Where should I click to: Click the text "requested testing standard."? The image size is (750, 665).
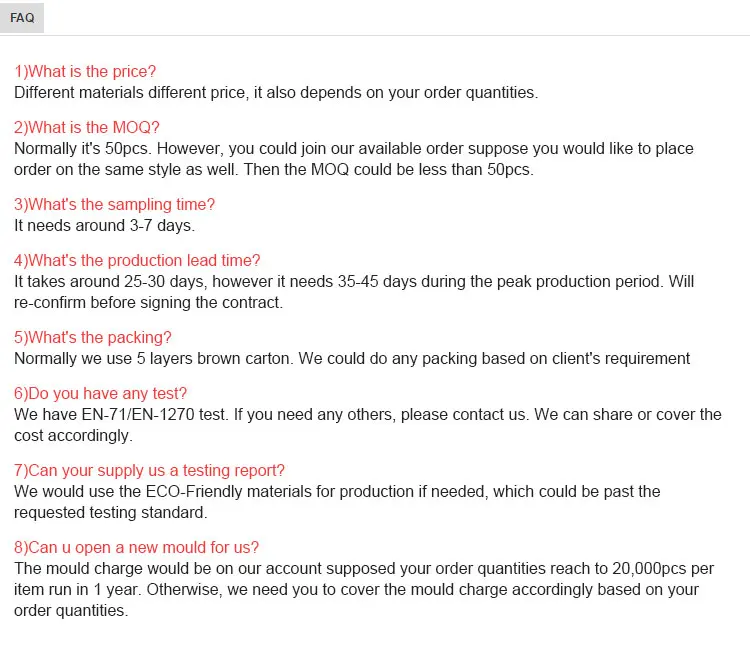tap(110, 513)
